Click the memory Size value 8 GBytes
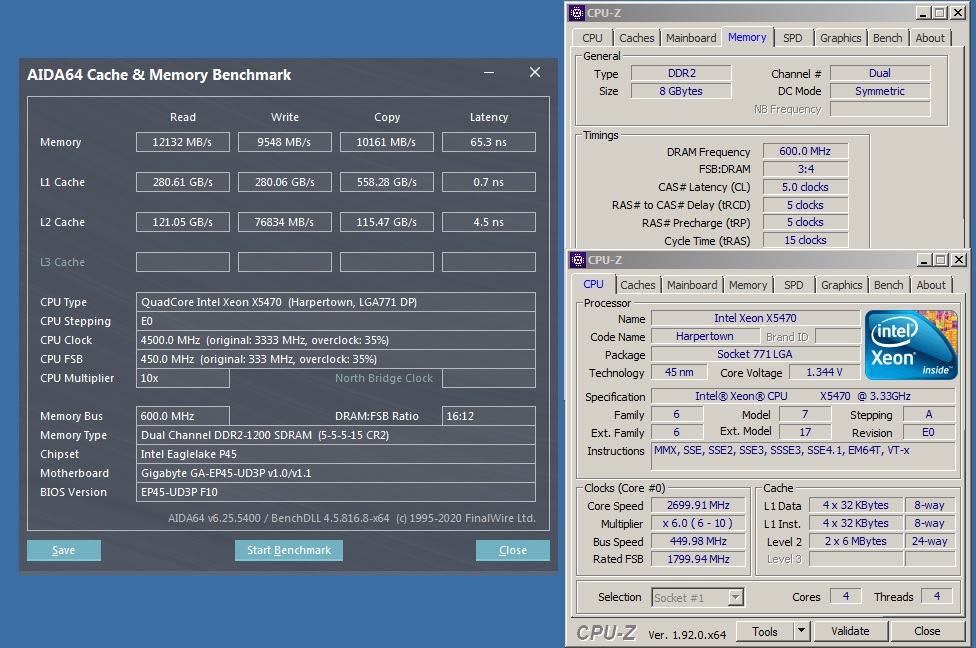This screenshot has width=976, height=648. [x=682, y=91]
